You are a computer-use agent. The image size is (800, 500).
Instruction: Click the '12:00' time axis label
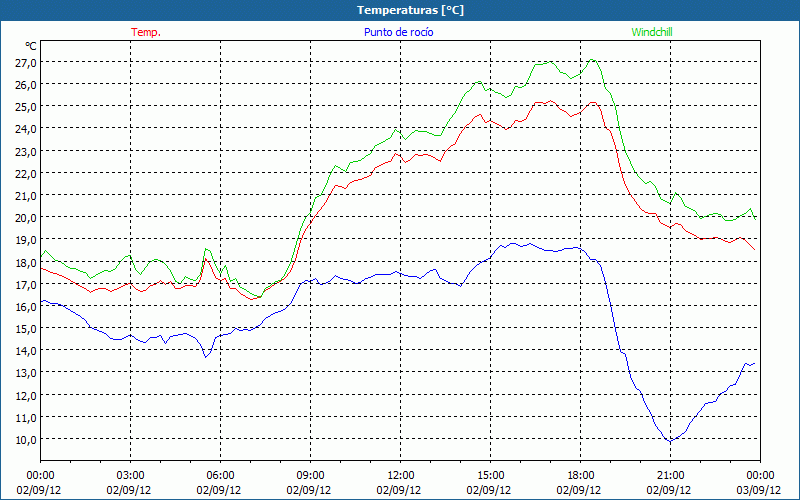[401, 476]
